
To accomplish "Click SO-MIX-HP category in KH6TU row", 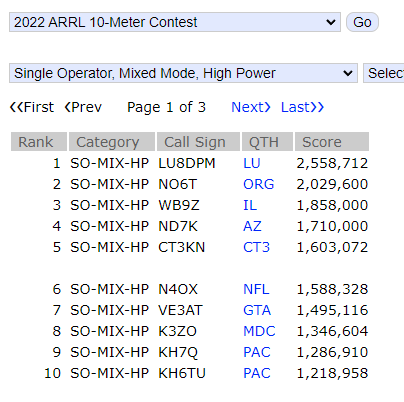I will (x=109, y=373).
